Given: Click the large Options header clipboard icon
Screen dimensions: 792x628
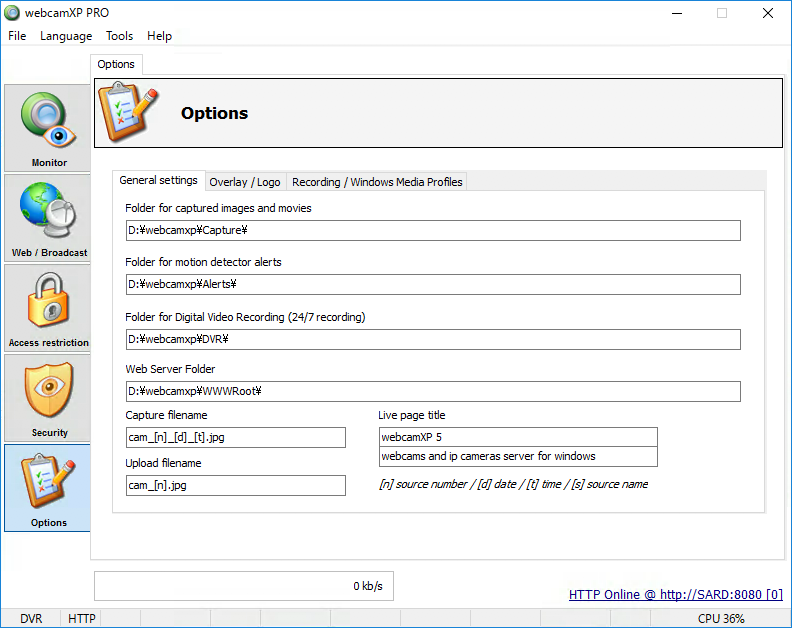Looking at the screenshot, I should 128,113.
